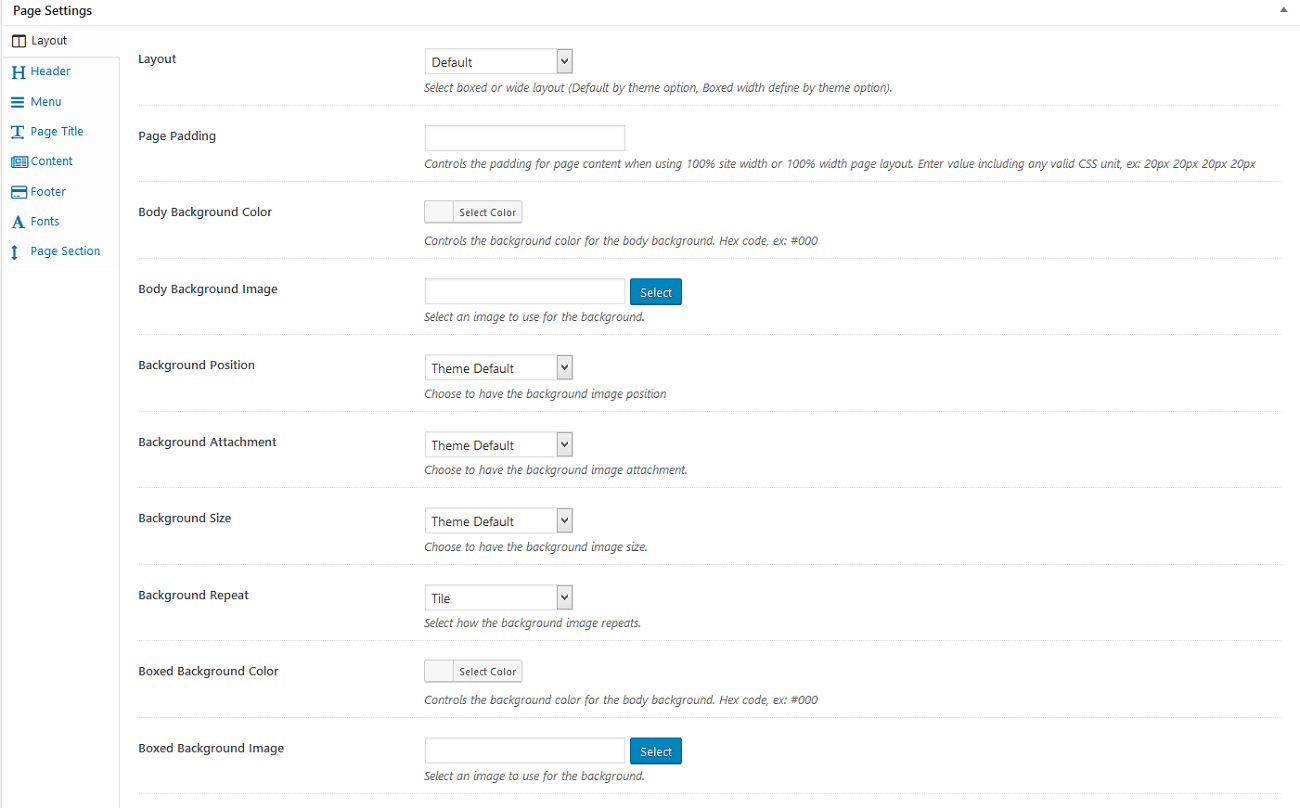
Task: Click Select button for Body Background Image
Action: [656, 292]
